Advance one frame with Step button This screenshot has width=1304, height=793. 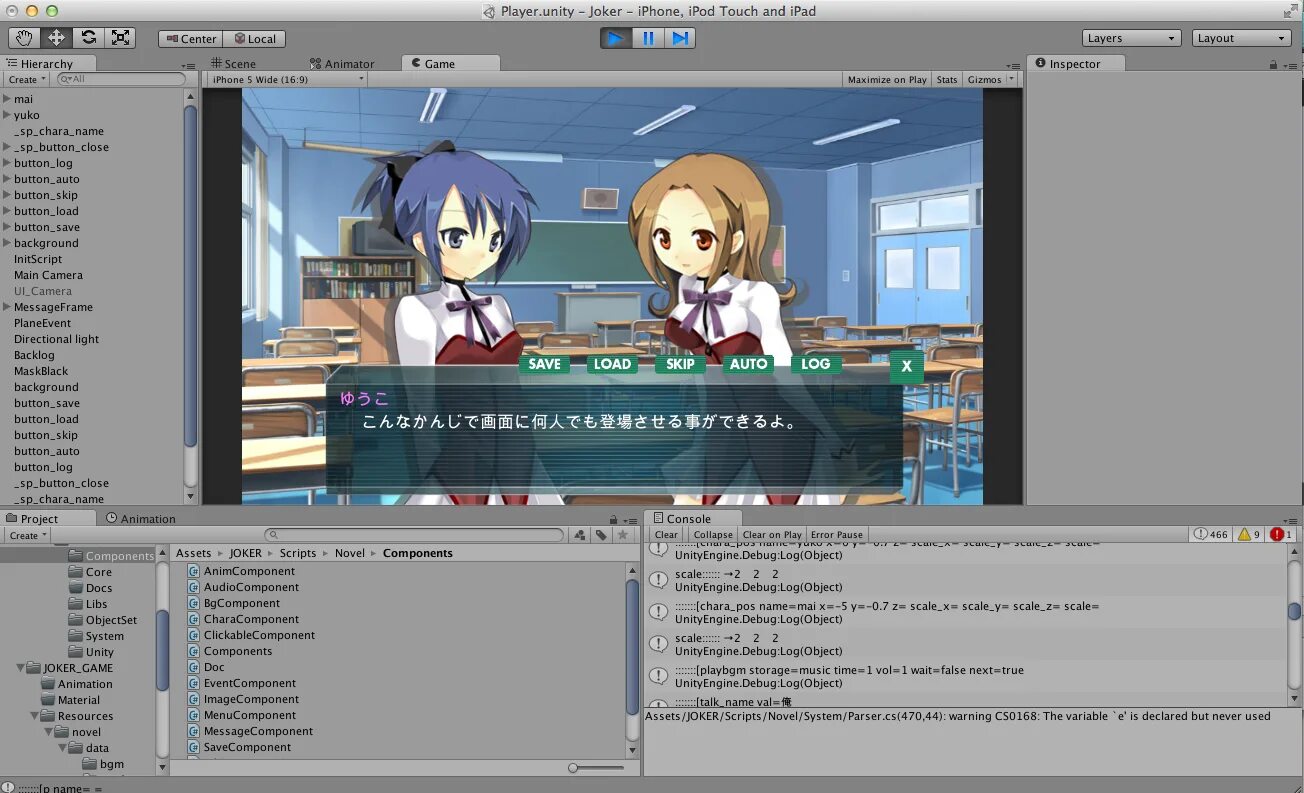click(680, 38)
